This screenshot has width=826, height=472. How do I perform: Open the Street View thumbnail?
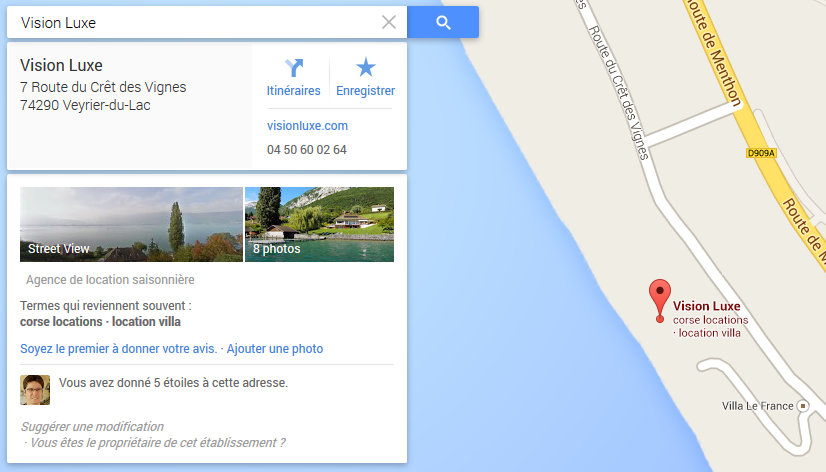pyautogui.click(x=131, y=224)
